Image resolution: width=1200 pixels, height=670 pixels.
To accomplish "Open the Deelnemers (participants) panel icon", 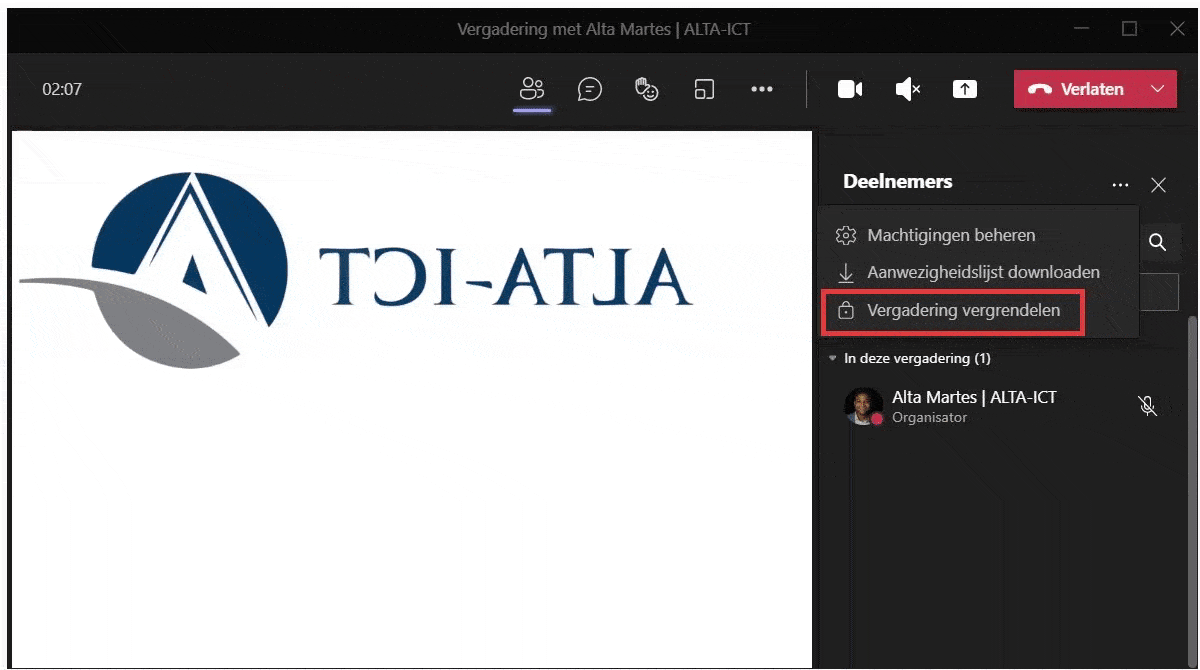I will coord(532,89).
